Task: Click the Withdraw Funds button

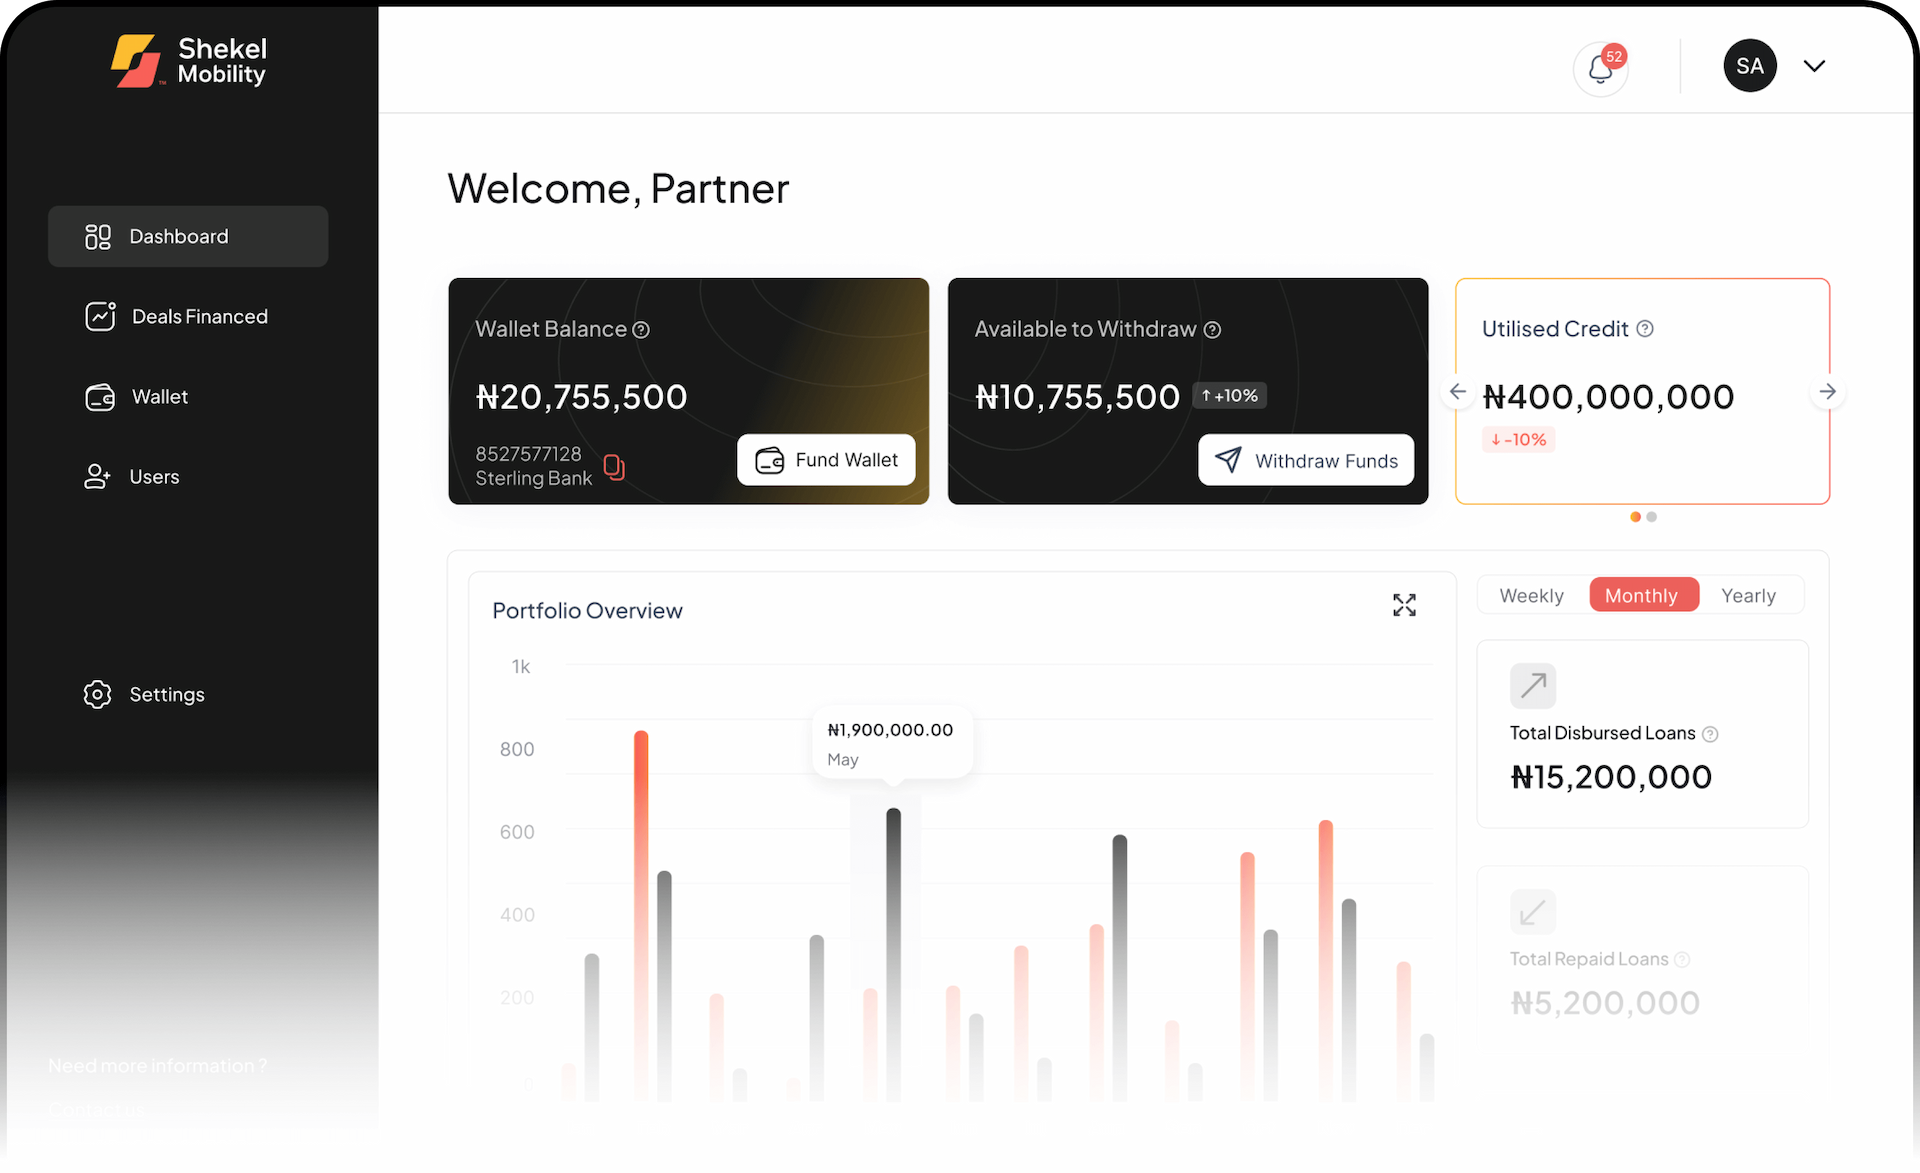Action: [x=1306, y=460]
